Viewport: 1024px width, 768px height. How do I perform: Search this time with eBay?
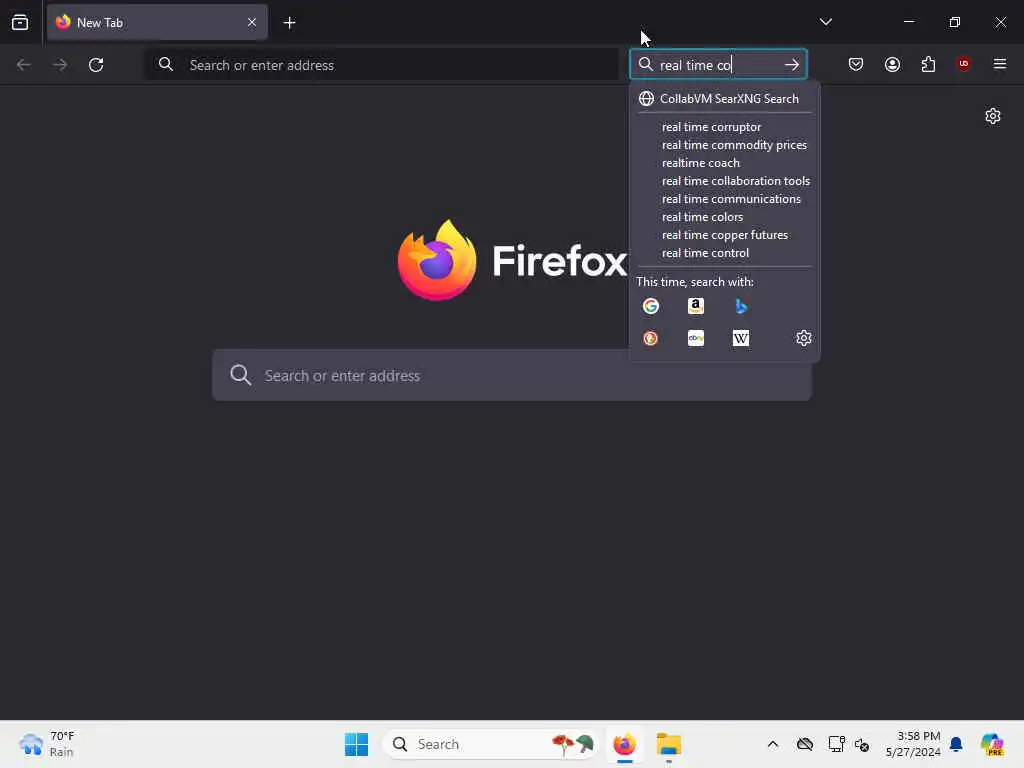[x=696, y=338]
